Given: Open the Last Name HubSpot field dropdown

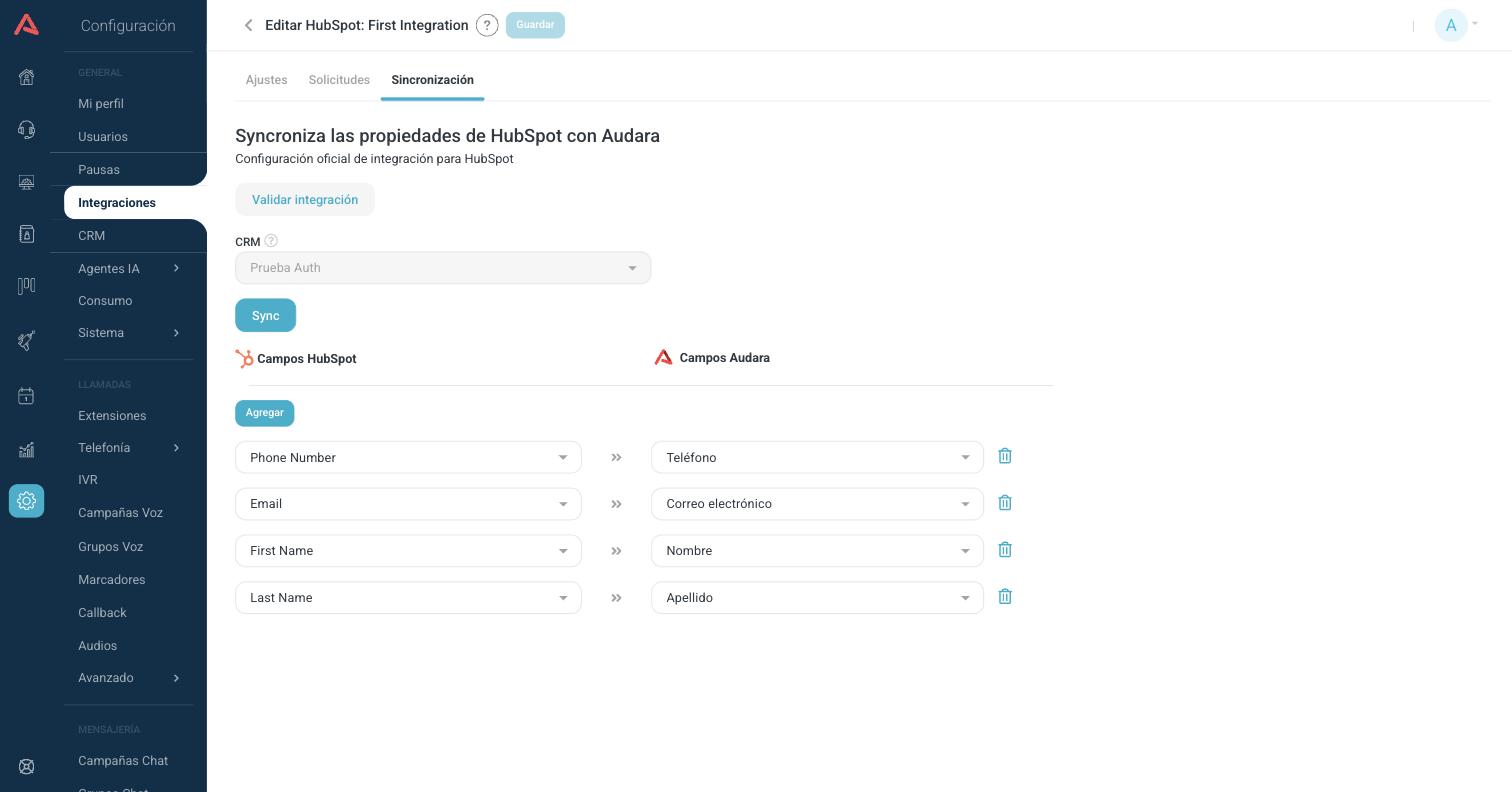Looking at the screenshot, I should pos(408,598).
